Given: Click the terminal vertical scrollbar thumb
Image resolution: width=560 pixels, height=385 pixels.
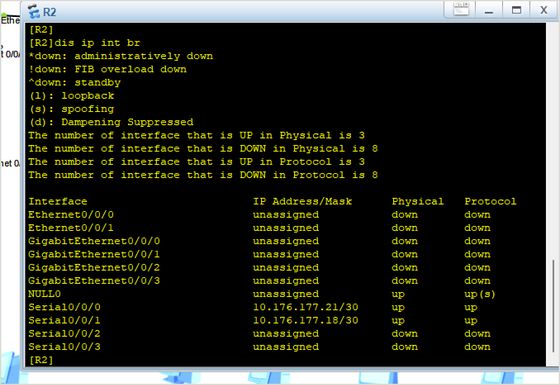Looking at the screenshot, I should tap(553, 305).
